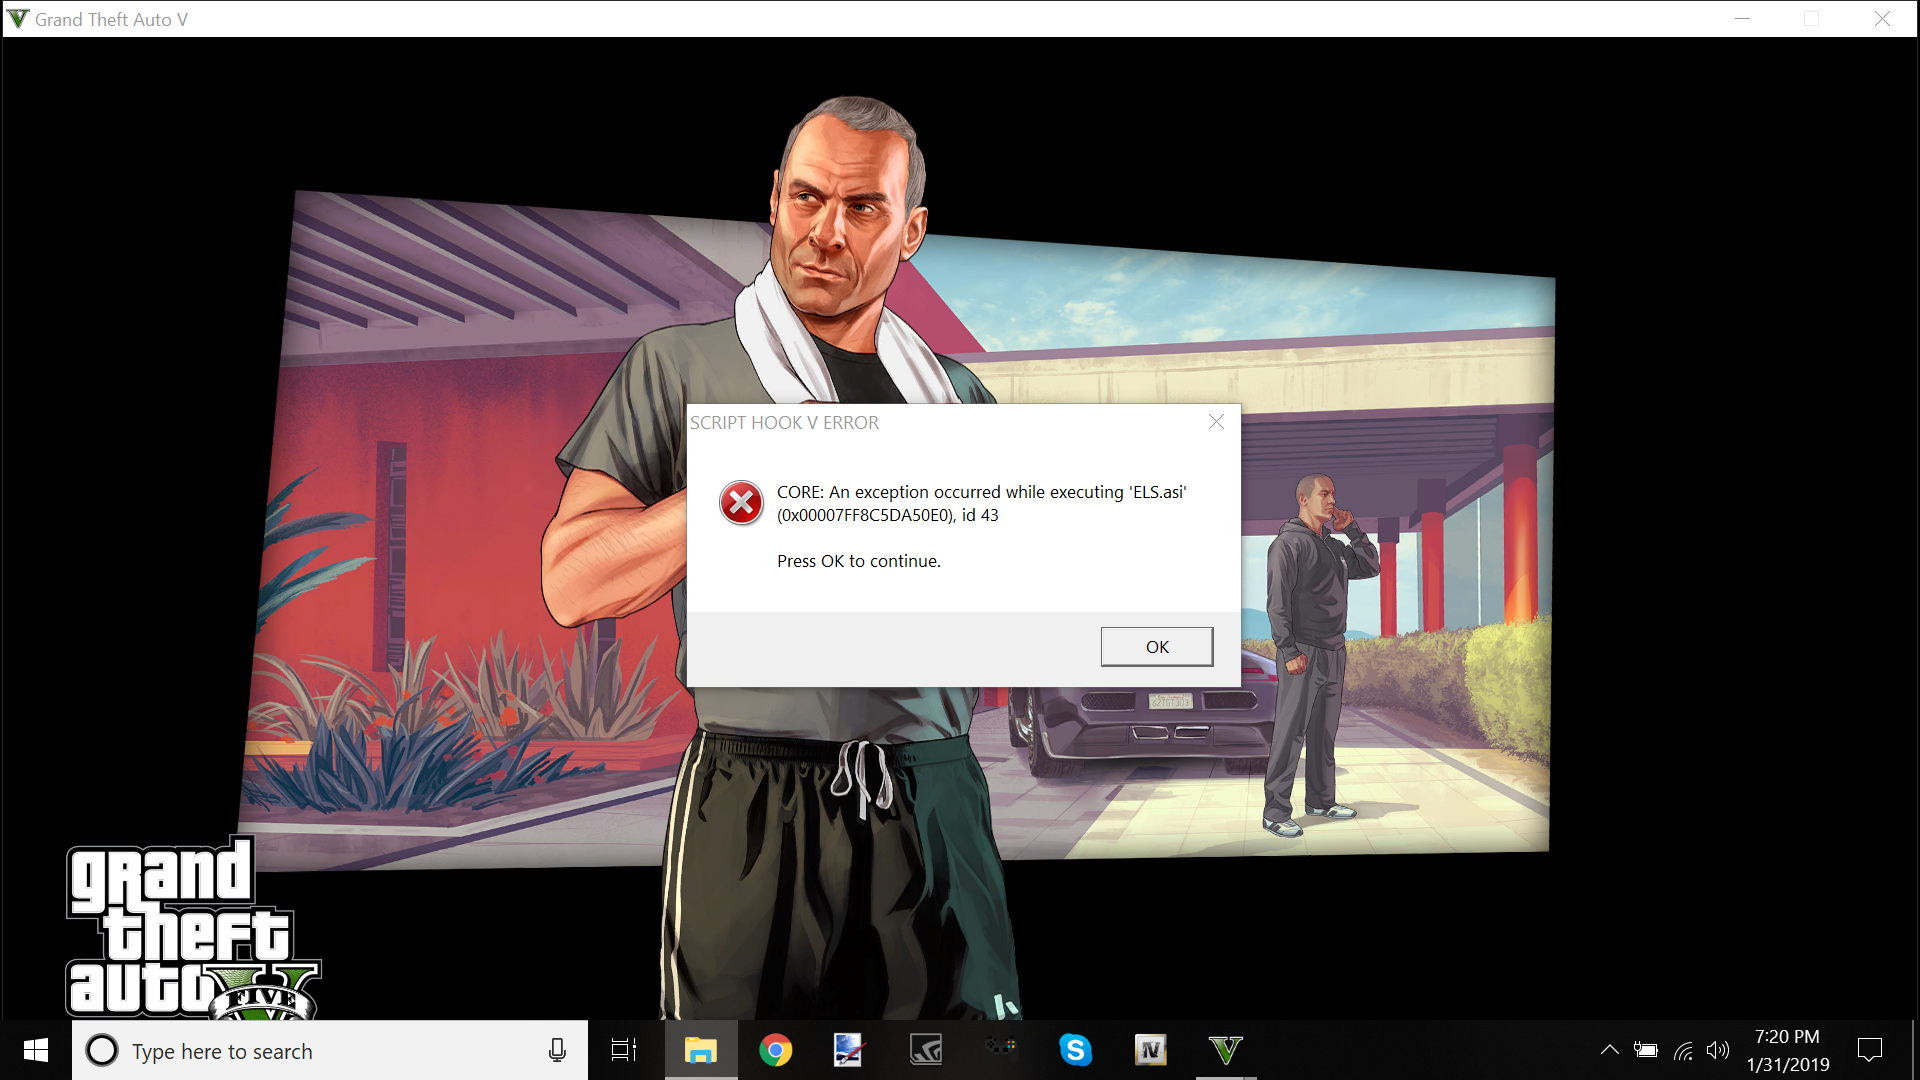Open the Wi-Fi network flyout
This screenshot has height=1080, width=1920.
pos(1683,1050)
